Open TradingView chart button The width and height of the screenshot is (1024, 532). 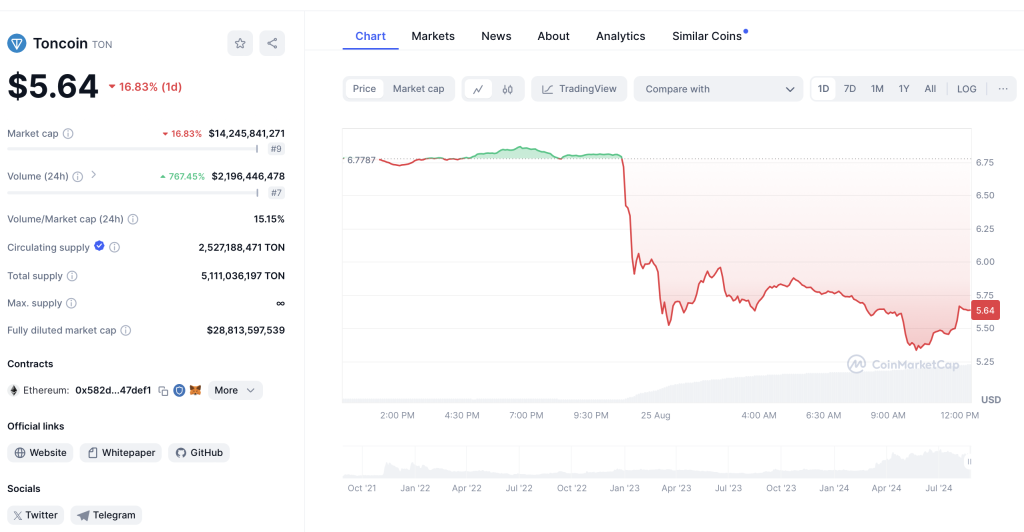[579, 89]
